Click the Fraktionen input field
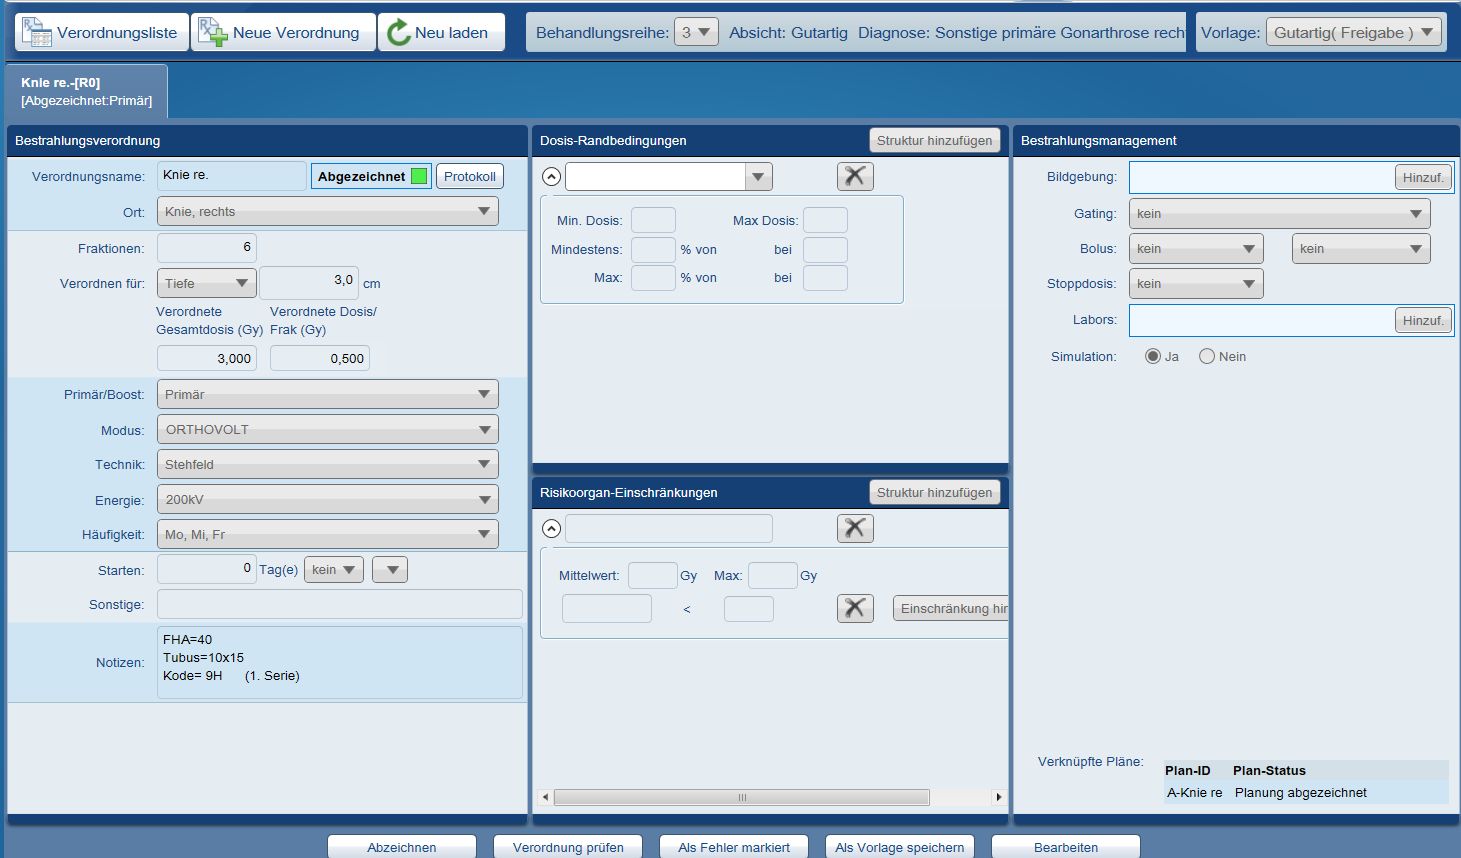The width and height of the screenshot is (1461, 858). click(207, 247)
